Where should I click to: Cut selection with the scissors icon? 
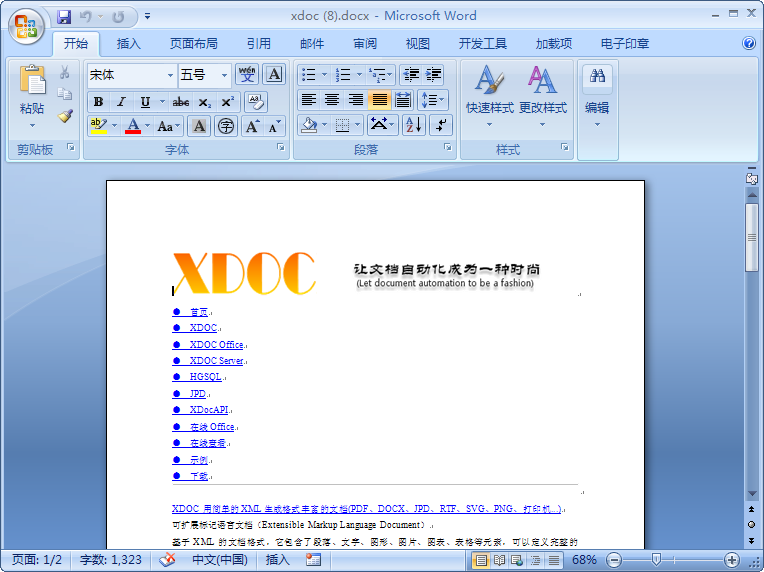click(64, 73)
